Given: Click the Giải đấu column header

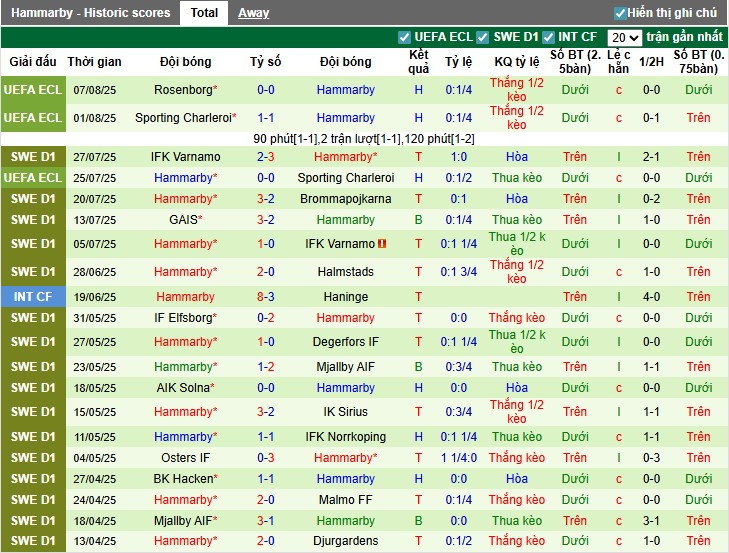Looking at the screenshot, I should click(33, 62).
